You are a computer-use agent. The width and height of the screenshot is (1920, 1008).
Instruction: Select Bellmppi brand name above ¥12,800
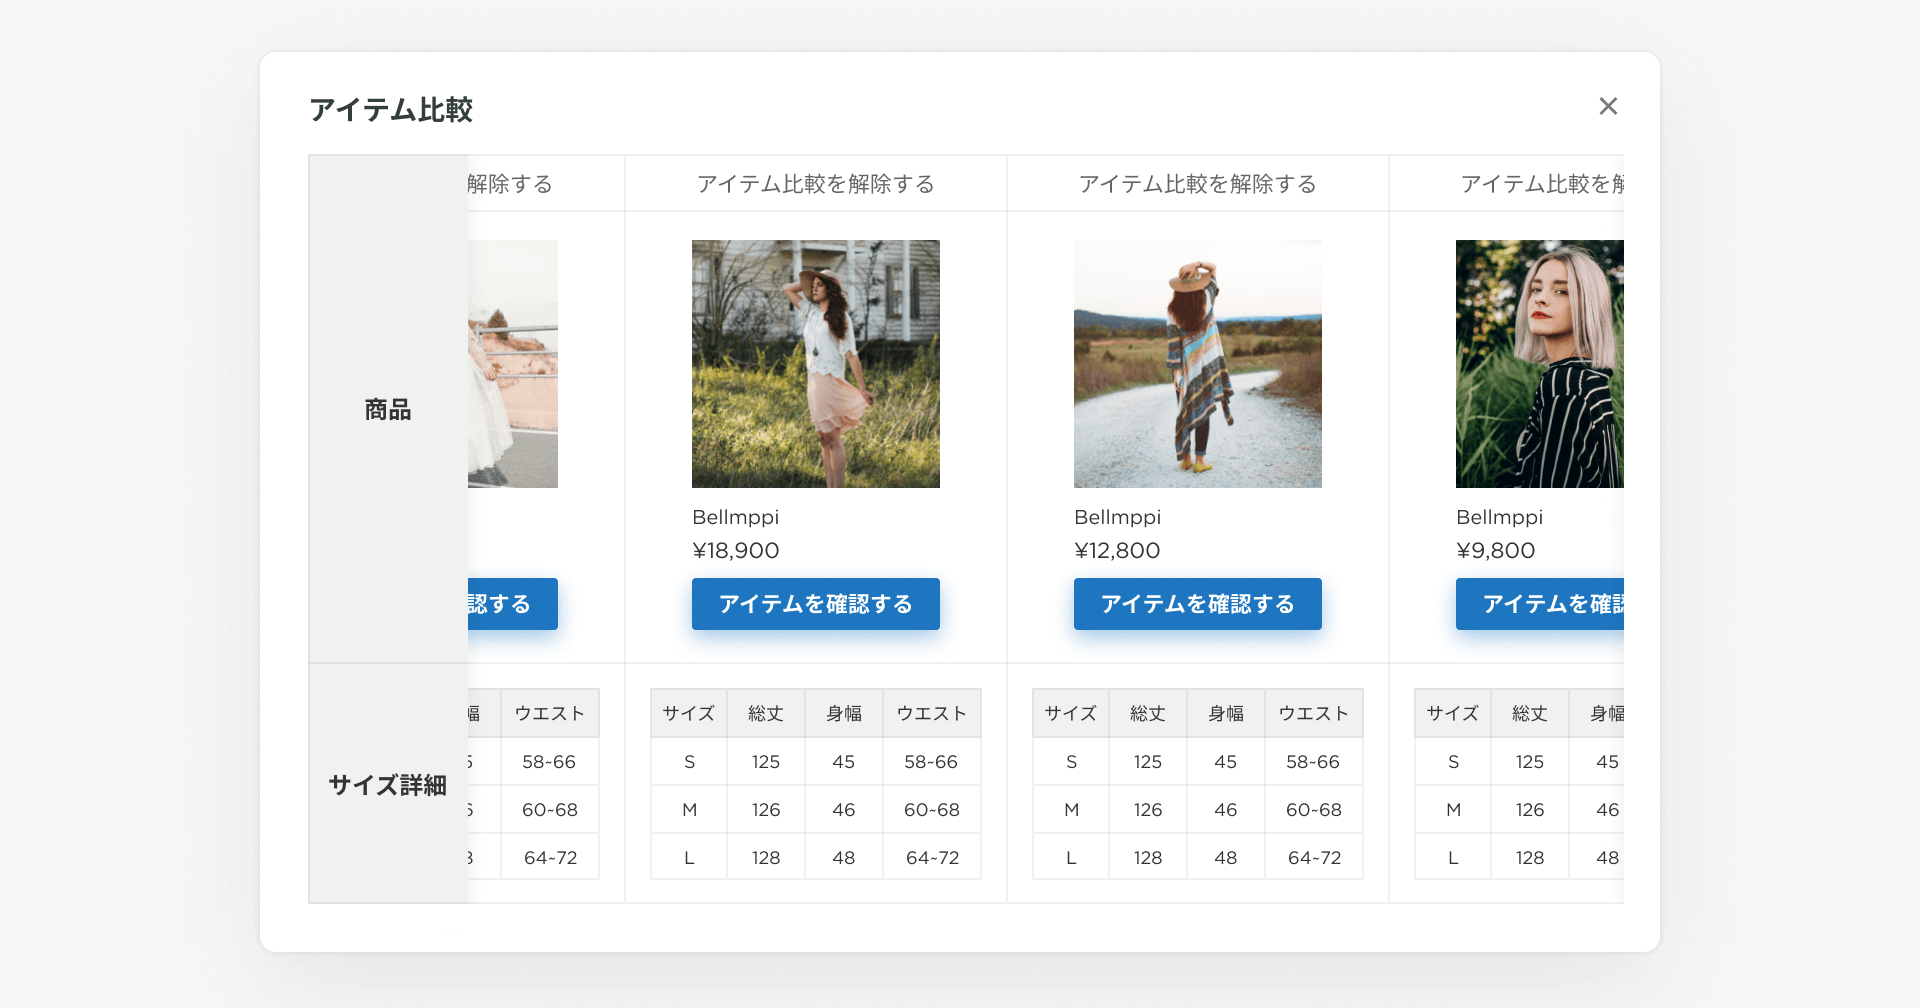click(1117, 517)
